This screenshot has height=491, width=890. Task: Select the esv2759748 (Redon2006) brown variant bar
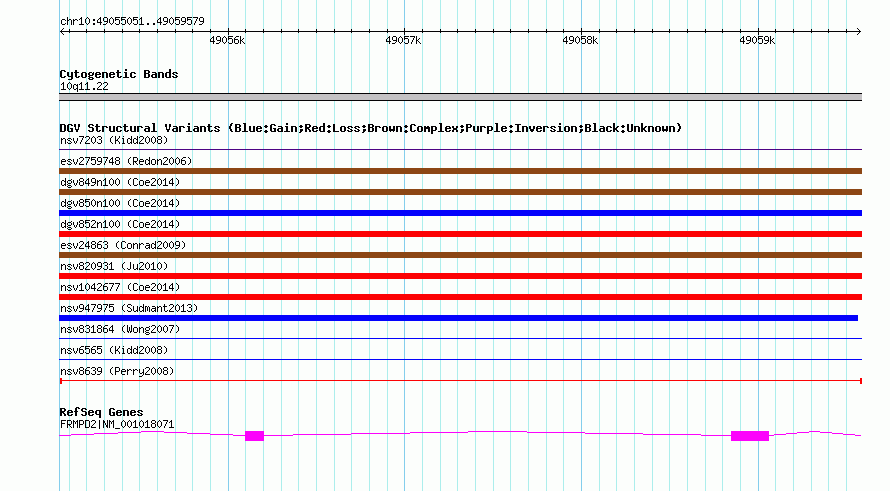tap(460, 171)
